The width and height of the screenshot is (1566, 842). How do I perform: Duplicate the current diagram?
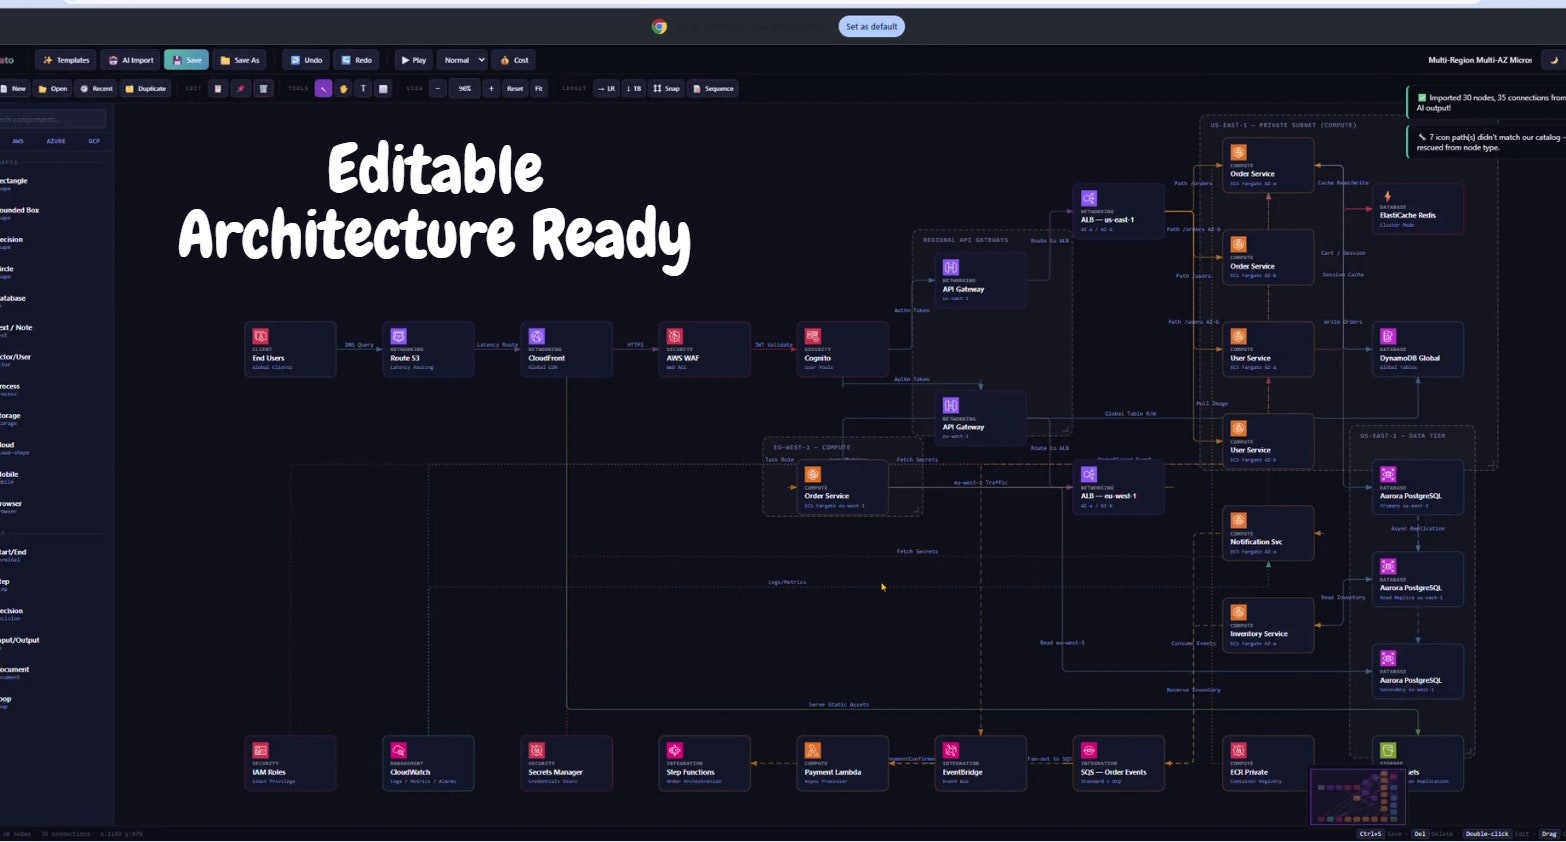(146, 89)
